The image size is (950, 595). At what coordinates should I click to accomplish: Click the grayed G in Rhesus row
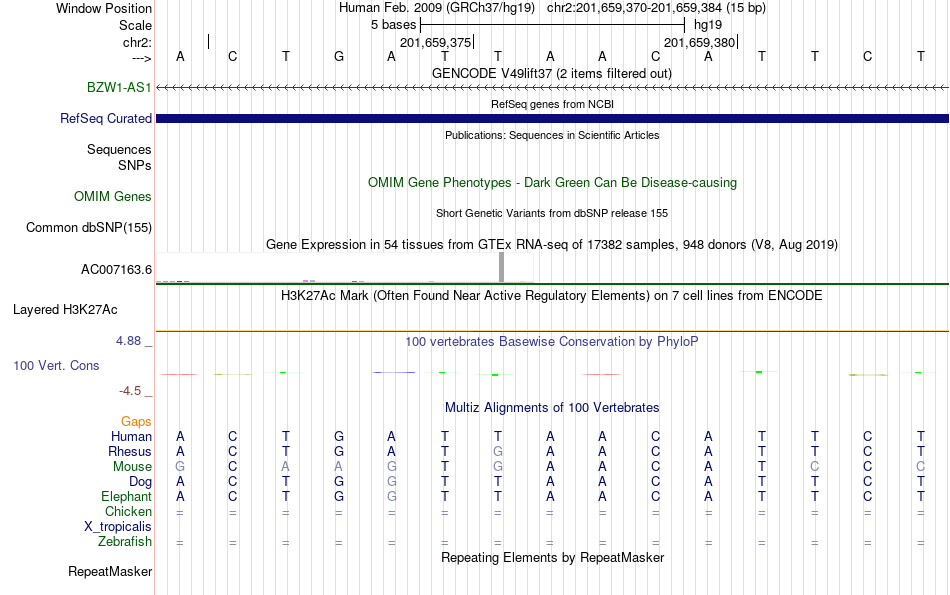pyautogui.click(x=497, y=451)
